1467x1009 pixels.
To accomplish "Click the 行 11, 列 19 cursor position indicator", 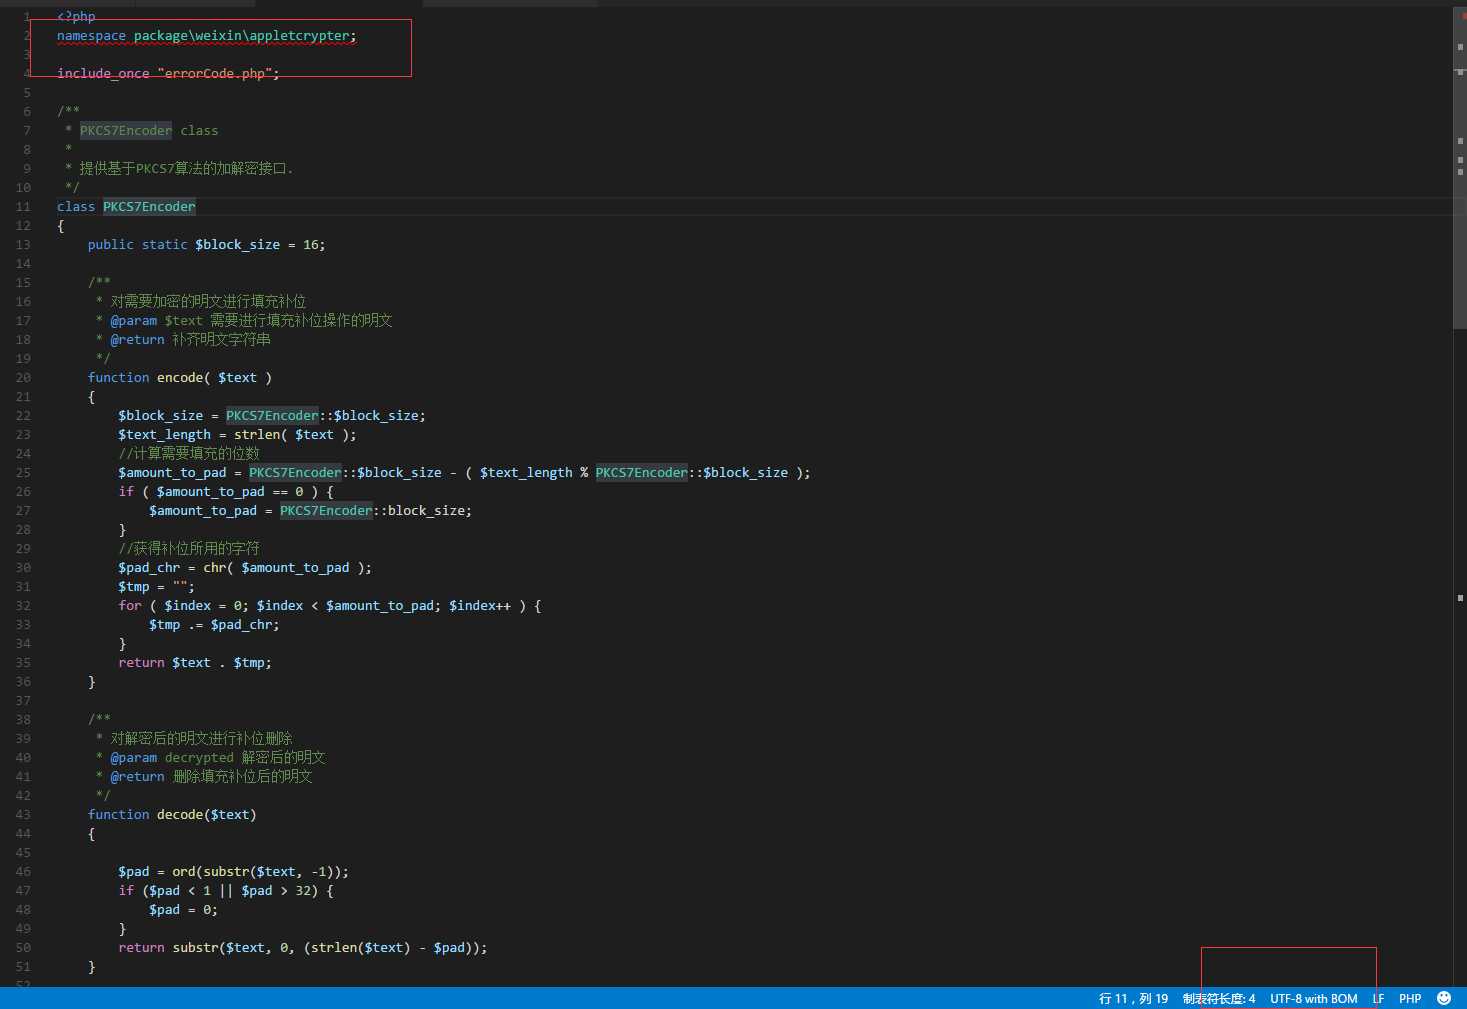I will 1133,998.
